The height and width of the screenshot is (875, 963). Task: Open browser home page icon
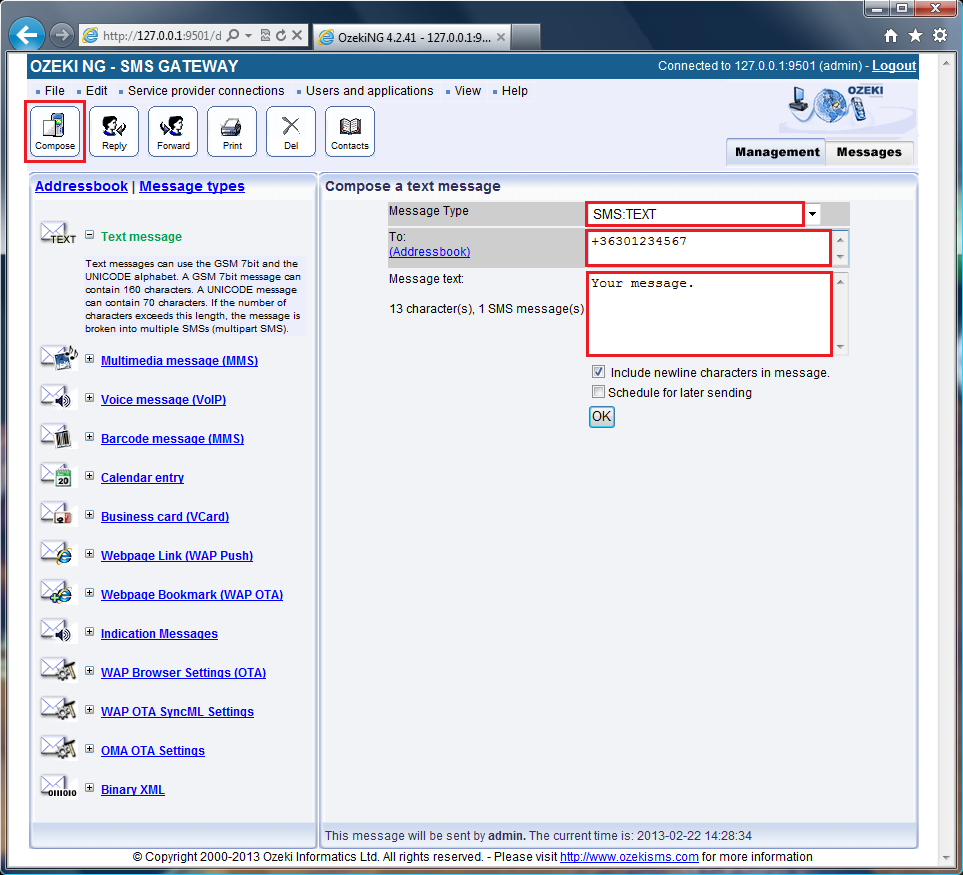[891, 36]
